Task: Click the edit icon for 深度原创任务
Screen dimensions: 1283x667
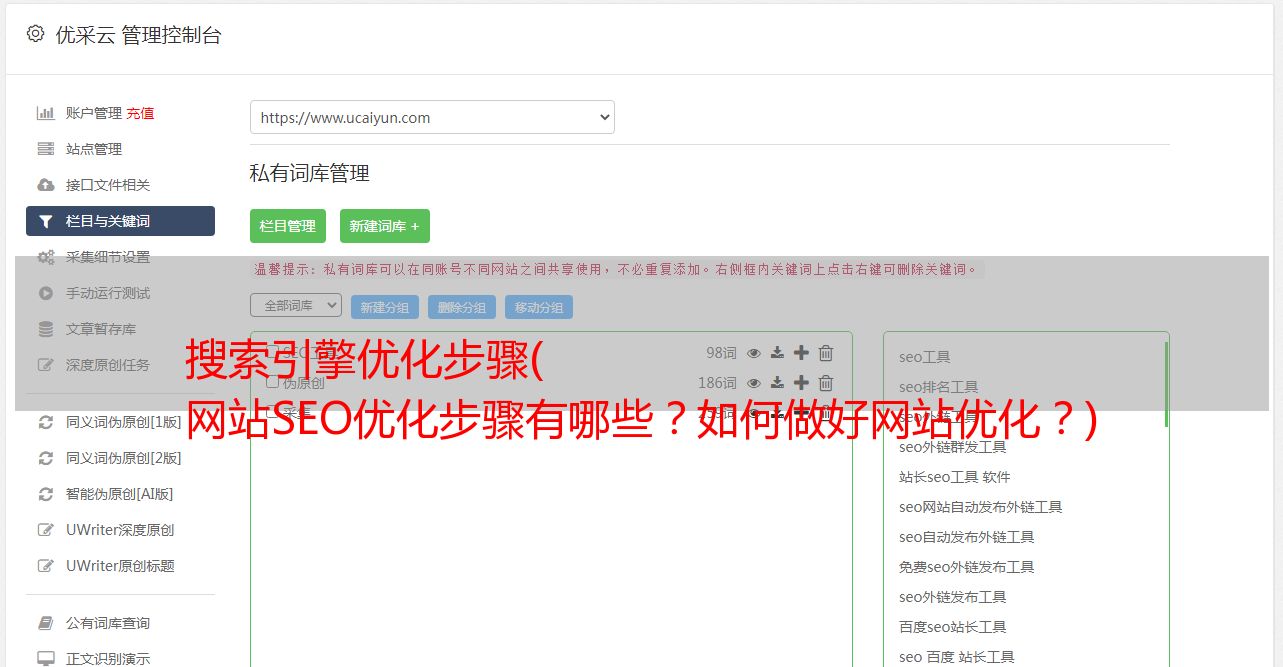Action: point(46,365)
